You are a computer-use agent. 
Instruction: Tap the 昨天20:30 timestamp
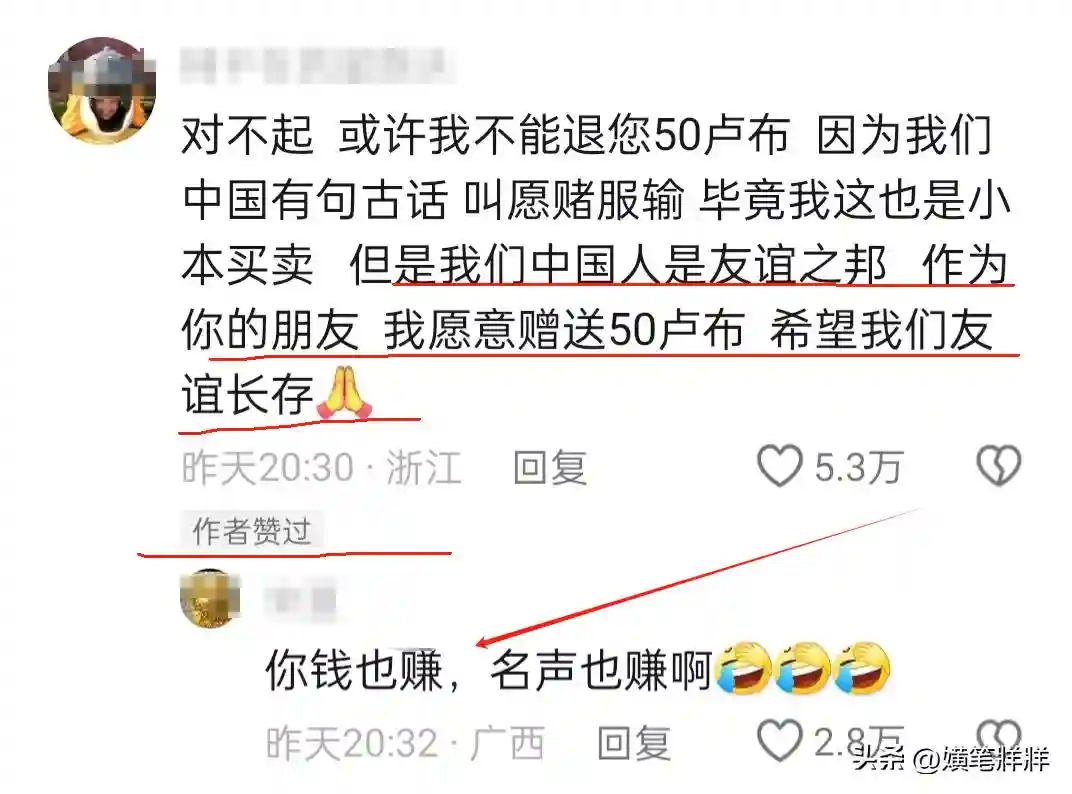tap(268, 468)
